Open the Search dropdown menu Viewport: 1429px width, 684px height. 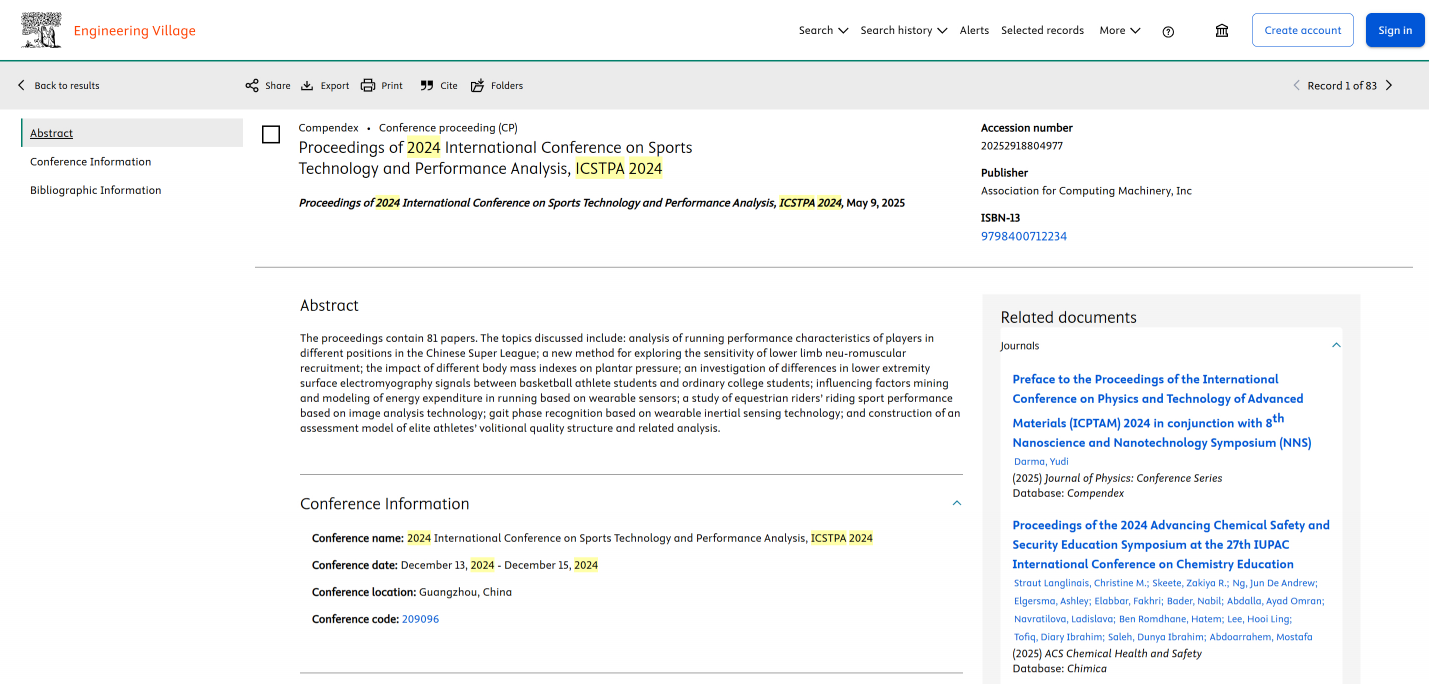[824, 31]
